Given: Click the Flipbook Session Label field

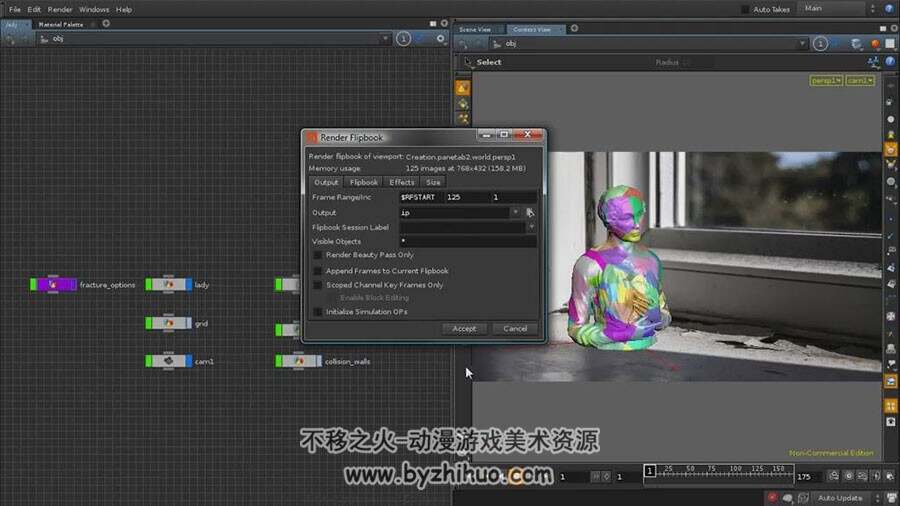Looking at the screenshot, I should coord(463,228).
